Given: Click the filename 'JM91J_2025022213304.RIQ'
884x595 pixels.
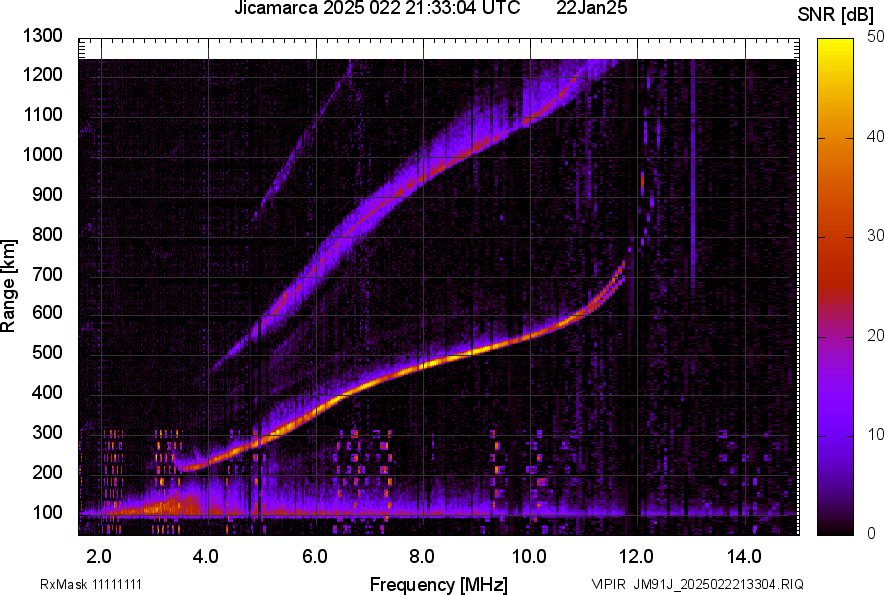Looking at the screenshot, I should [718, 584].
